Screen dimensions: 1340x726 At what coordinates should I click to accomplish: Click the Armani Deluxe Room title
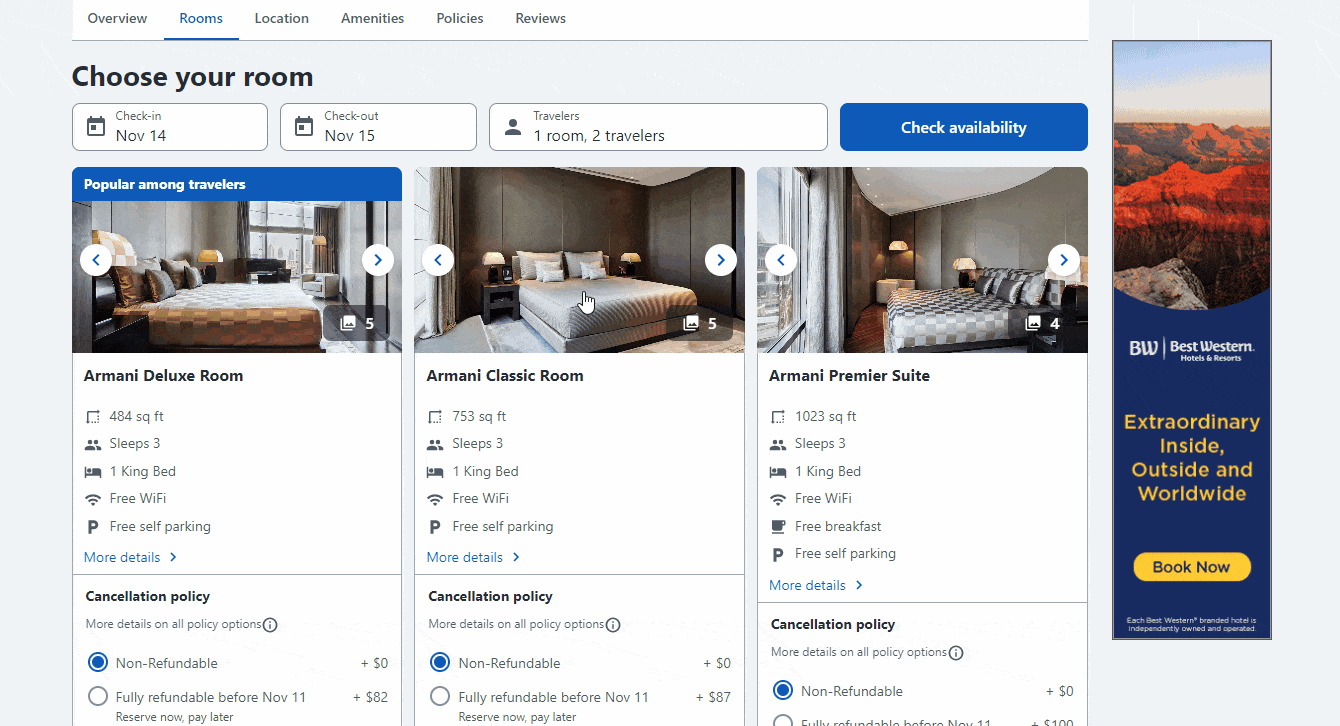(164, 376)
